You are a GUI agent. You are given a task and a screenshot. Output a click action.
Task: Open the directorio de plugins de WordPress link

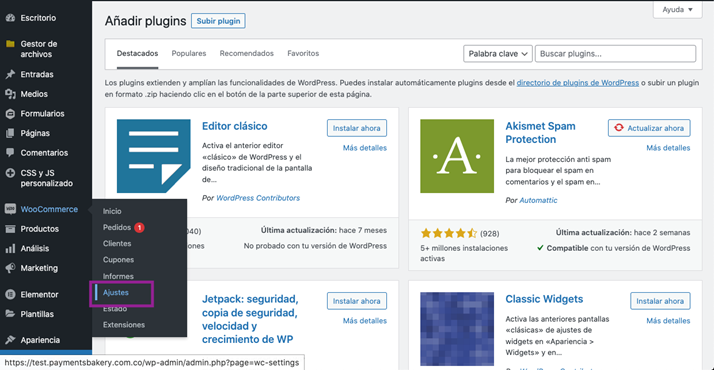pyautogui.click(x=577, y=83)
